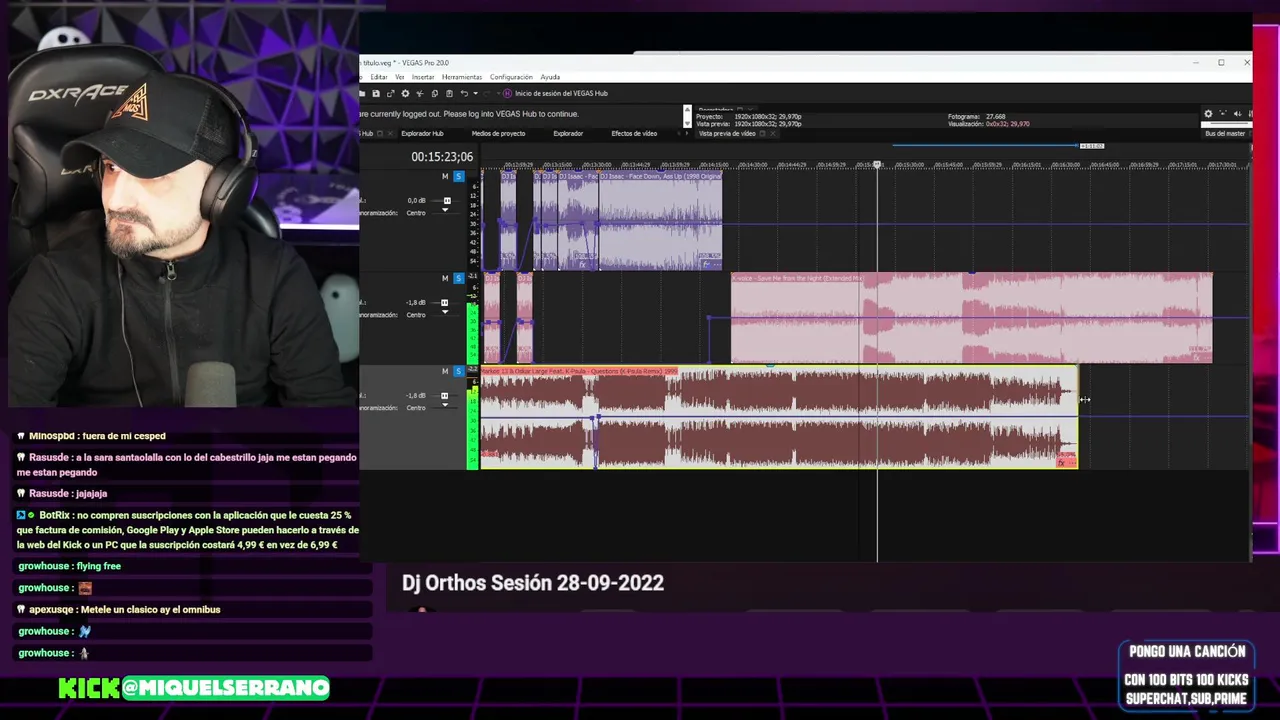Undo the last action with undo arrow
The width and height of the screenshot is (1280, 720).
[x=464, y=93]
